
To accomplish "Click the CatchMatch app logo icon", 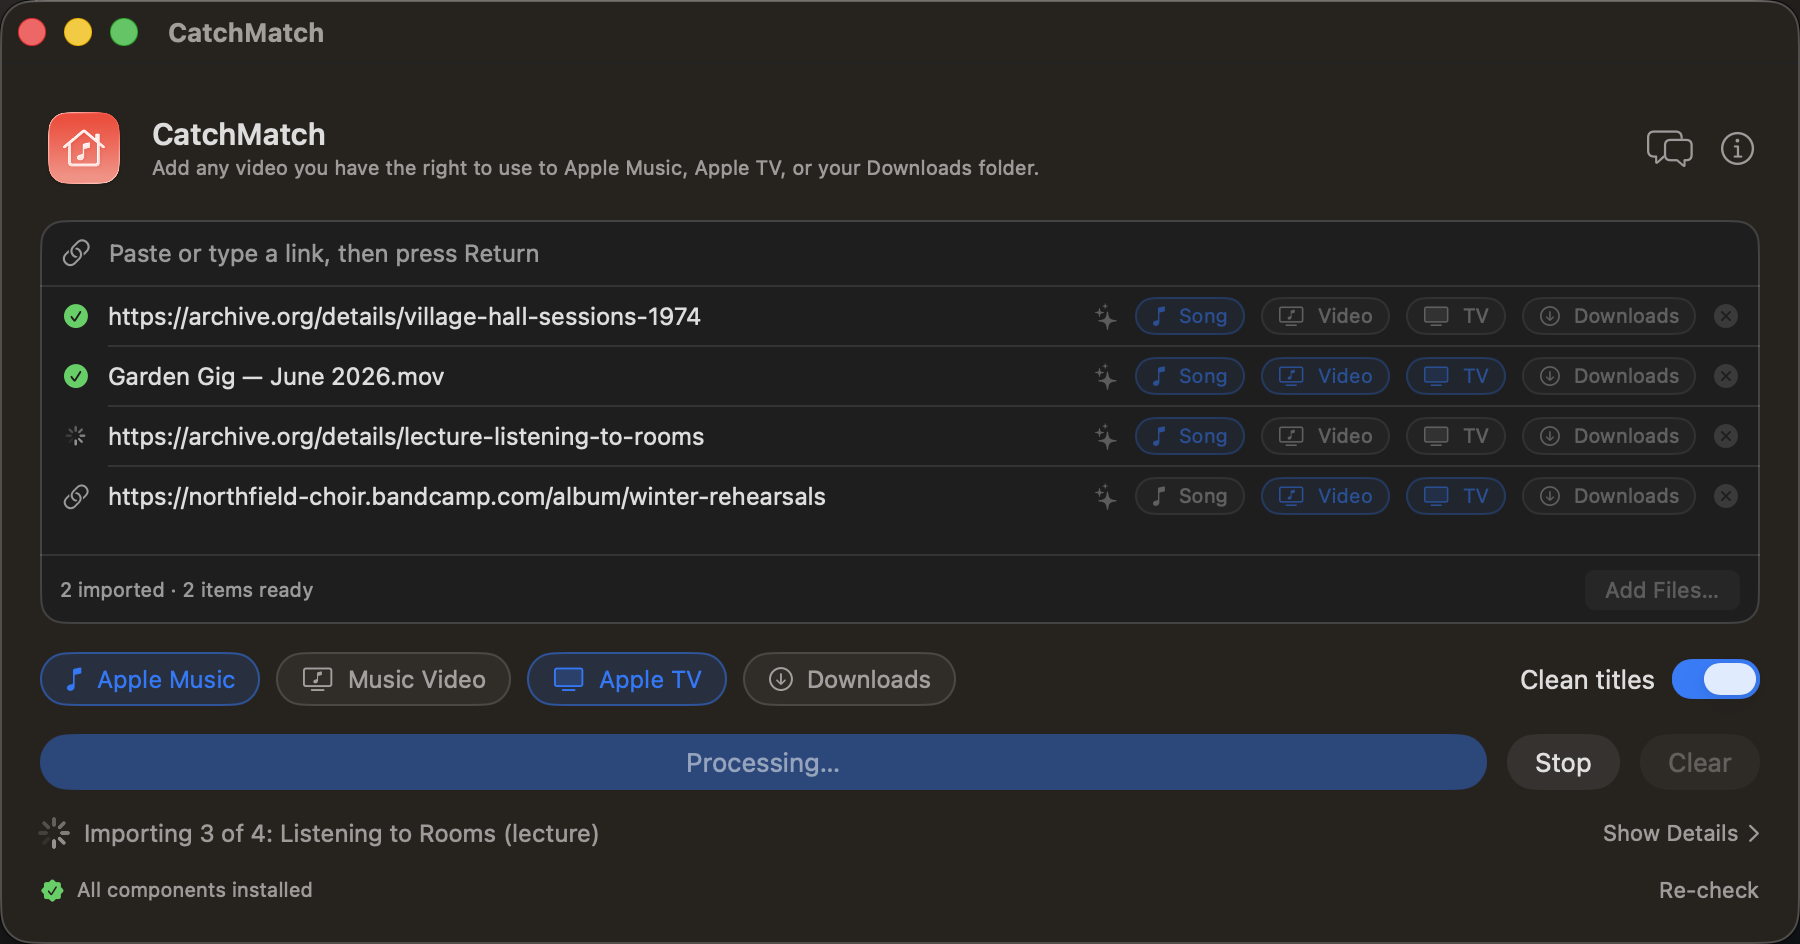I will pos(84,148).
